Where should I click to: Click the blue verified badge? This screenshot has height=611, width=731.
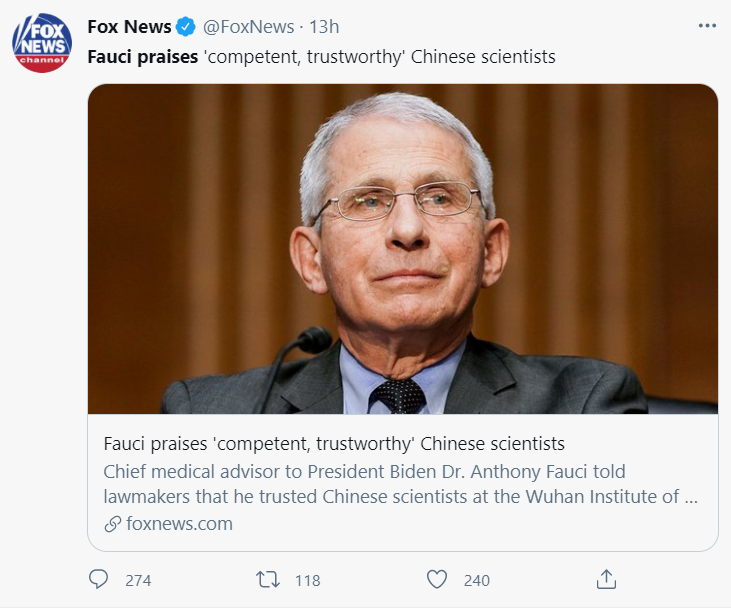(x=186, y=27)
